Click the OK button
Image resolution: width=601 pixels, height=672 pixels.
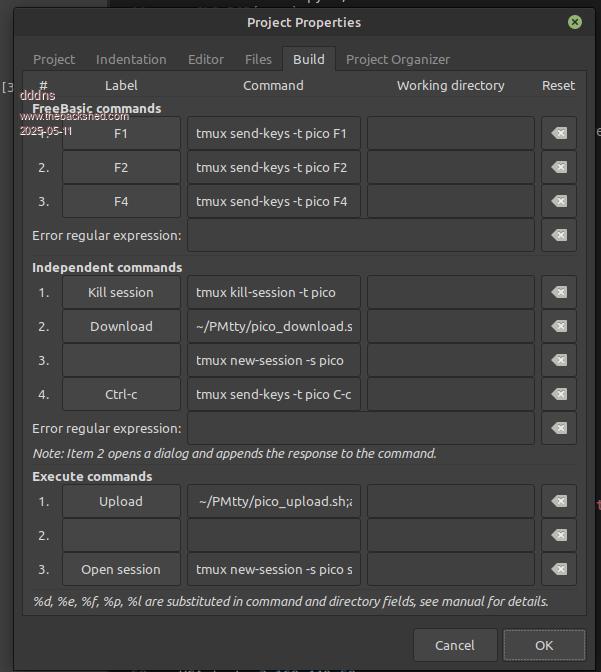pyautogui.click(x=544, y=645)
